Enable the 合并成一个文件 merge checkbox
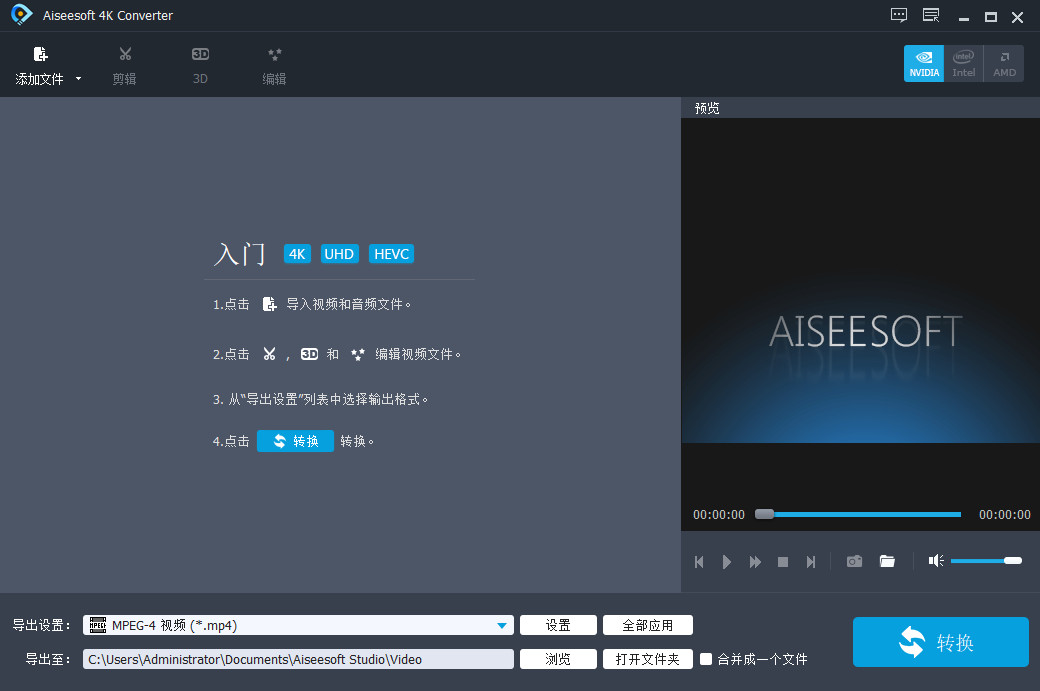 click(706, 659)
